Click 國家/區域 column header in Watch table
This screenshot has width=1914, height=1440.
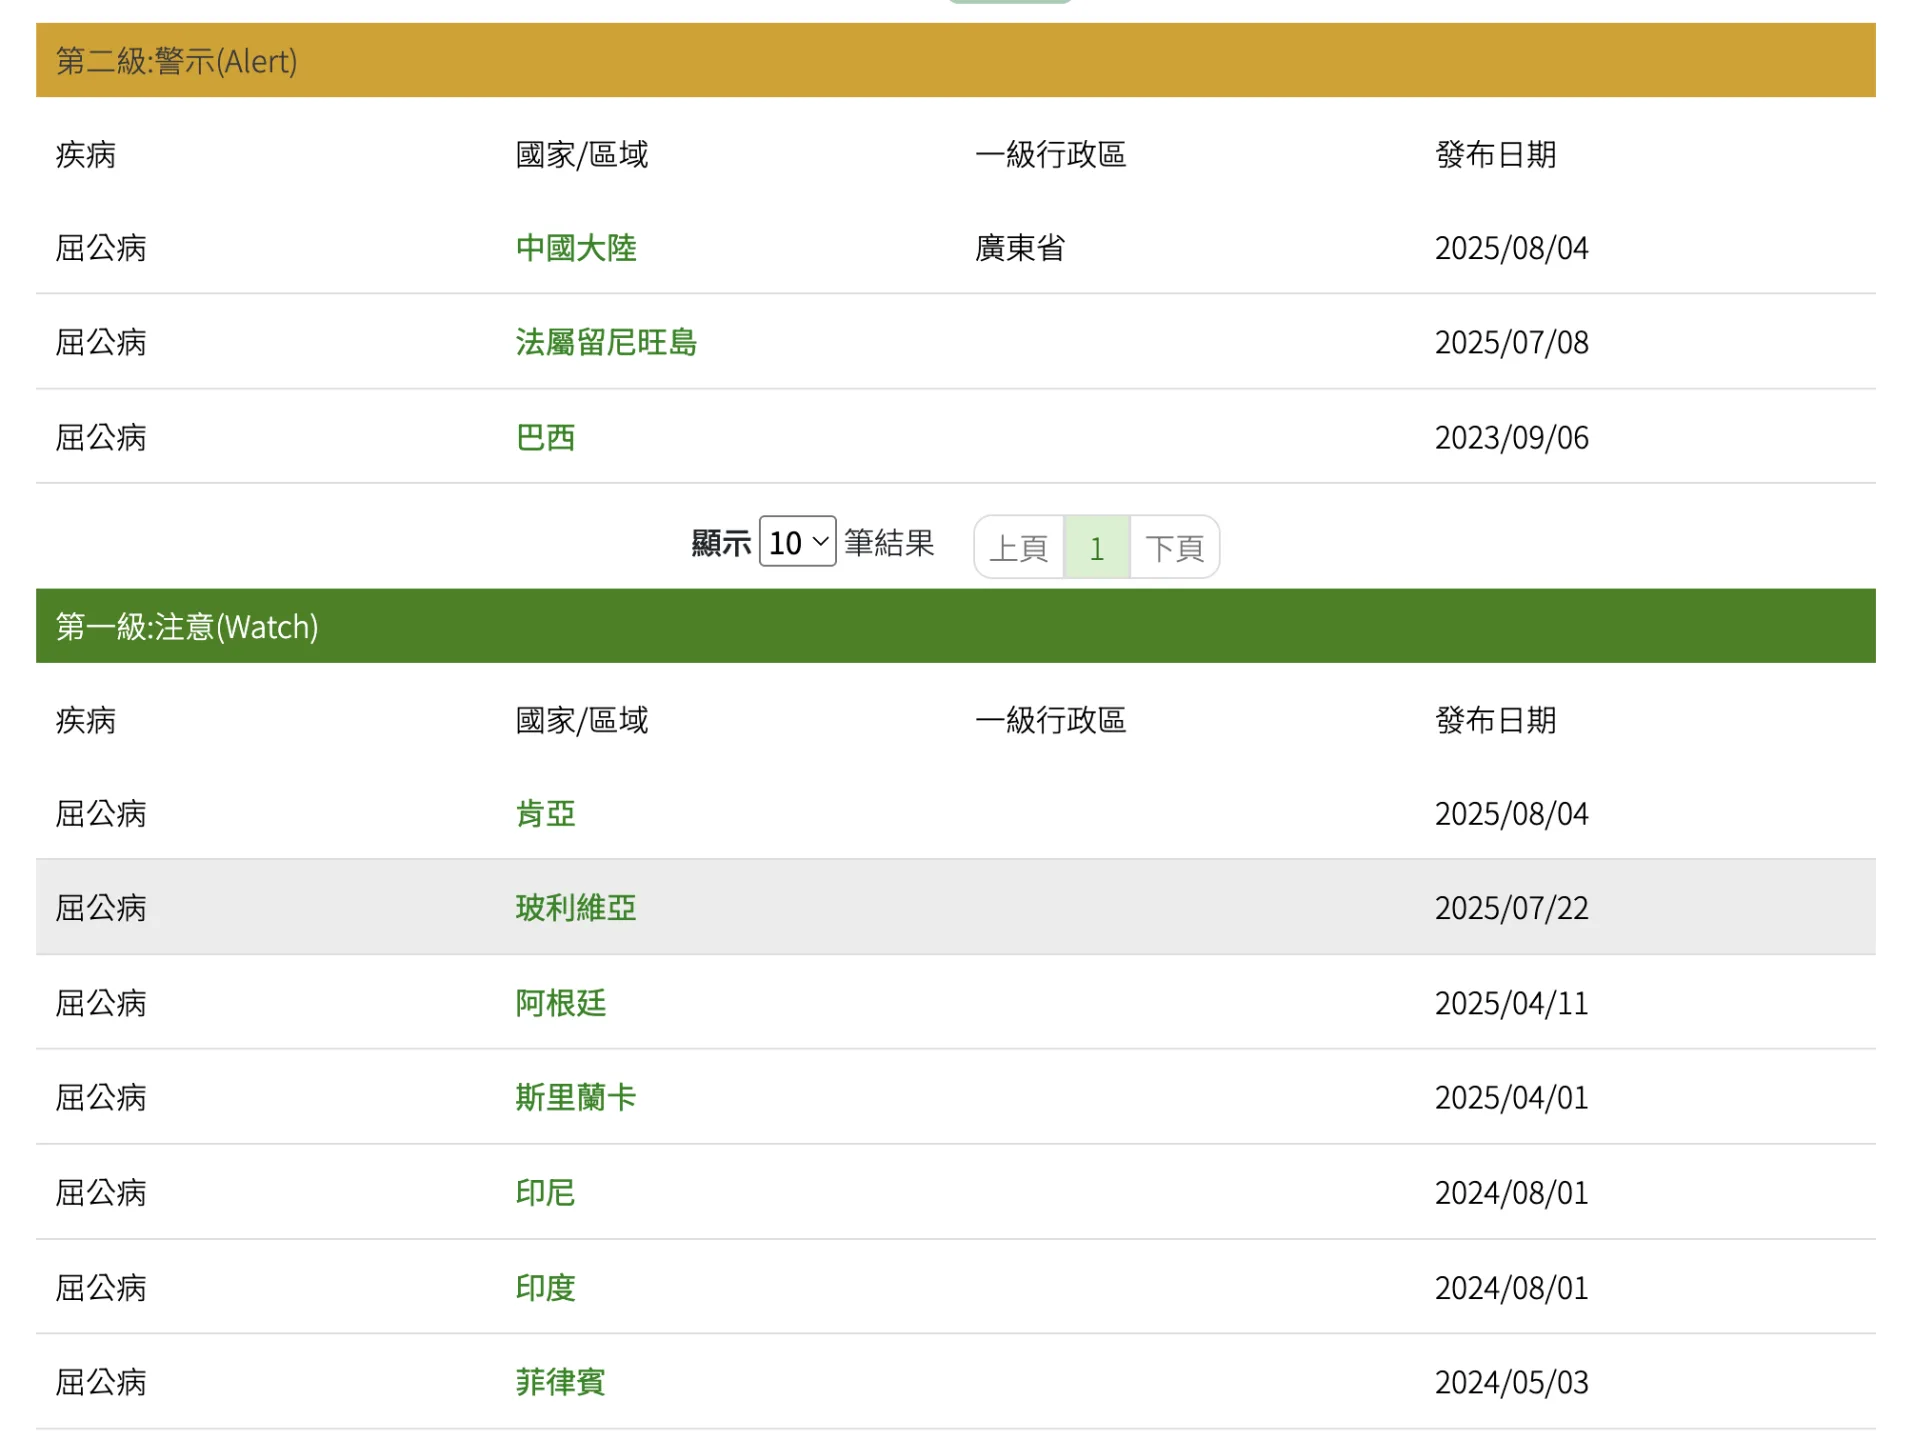(581, 721)
